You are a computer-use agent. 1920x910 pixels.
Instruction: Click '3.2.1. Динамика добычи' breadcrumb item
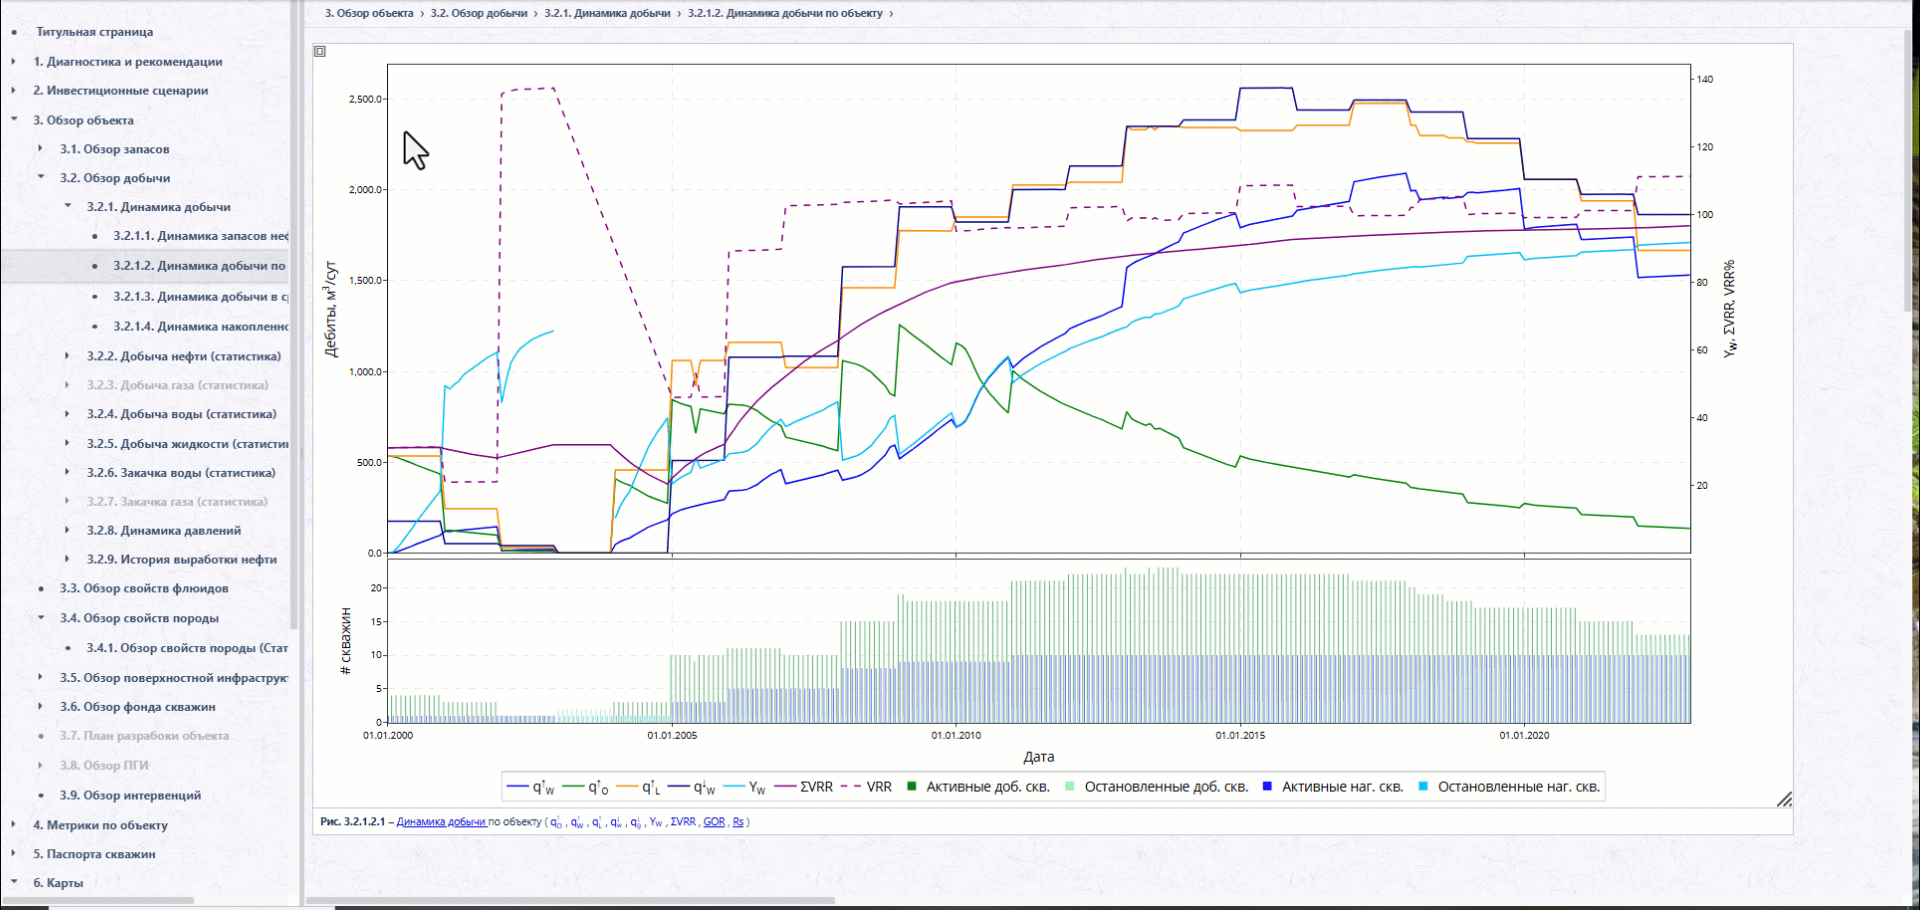(x=607, y=13)
